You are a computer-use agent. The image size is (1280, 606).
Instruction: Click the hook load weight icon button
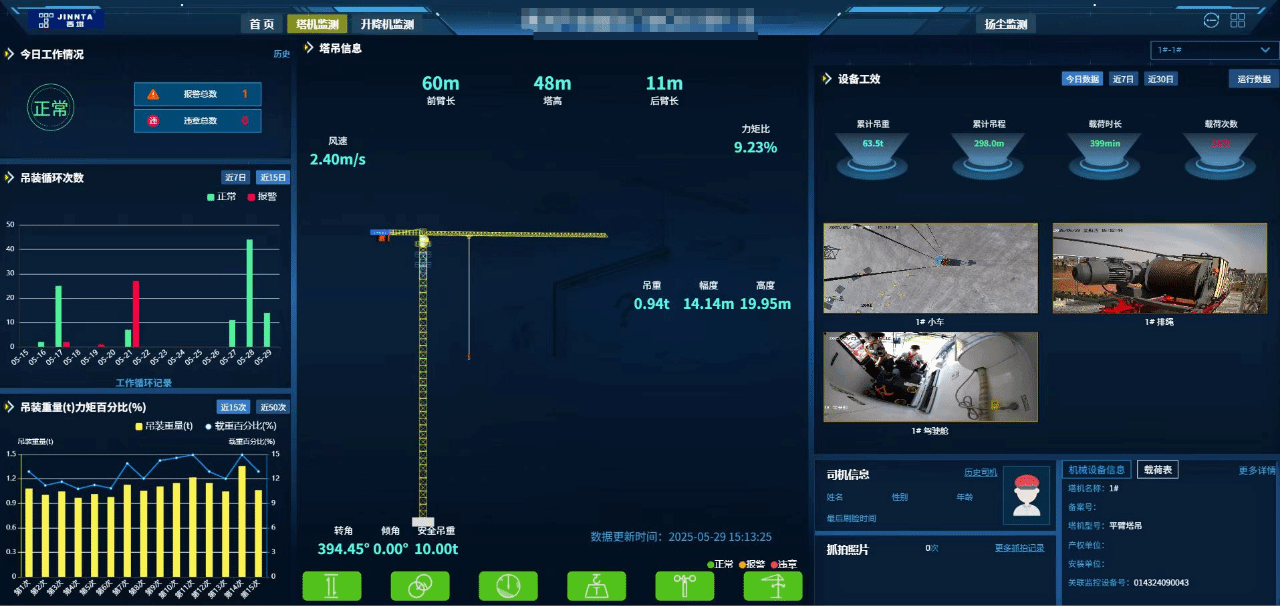597,586
